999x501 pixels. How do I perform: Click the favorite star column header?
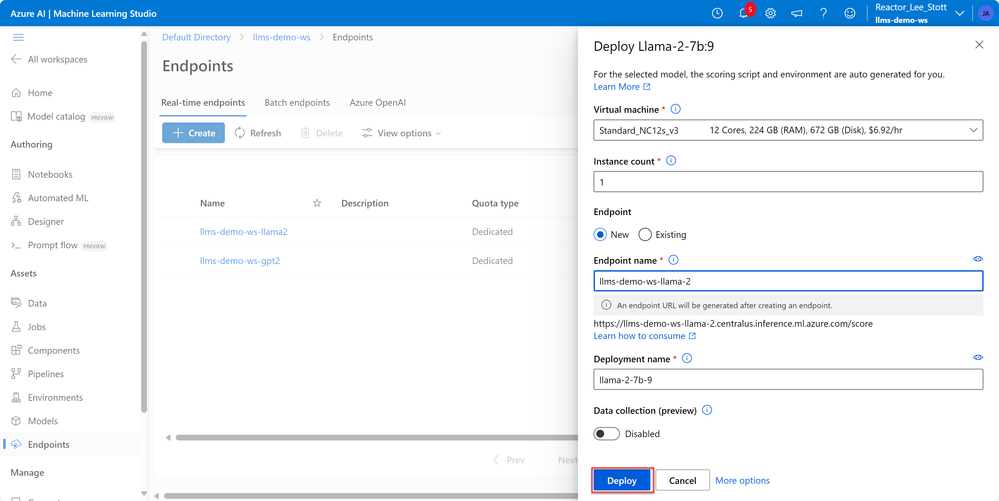(x=317, y=203)
